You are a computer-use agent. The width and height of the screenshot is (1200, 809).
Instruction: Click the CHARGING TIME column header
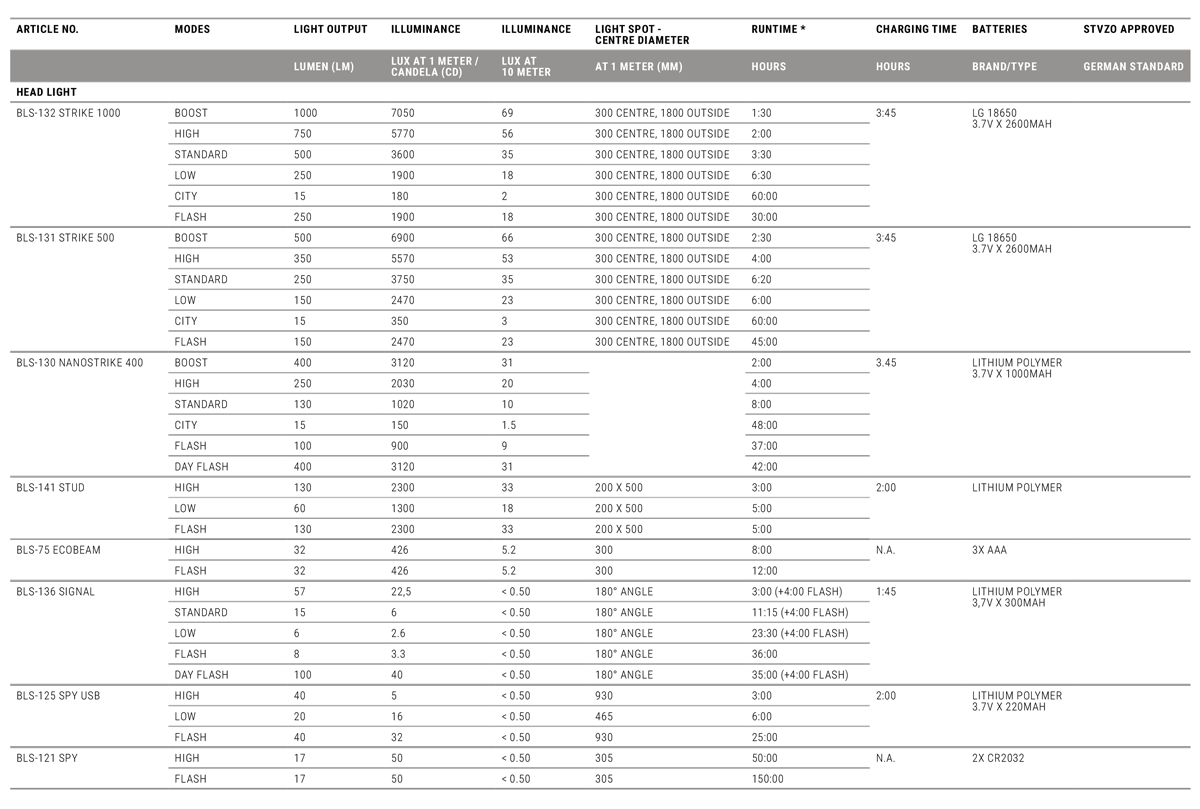click(x=916, y=30)
